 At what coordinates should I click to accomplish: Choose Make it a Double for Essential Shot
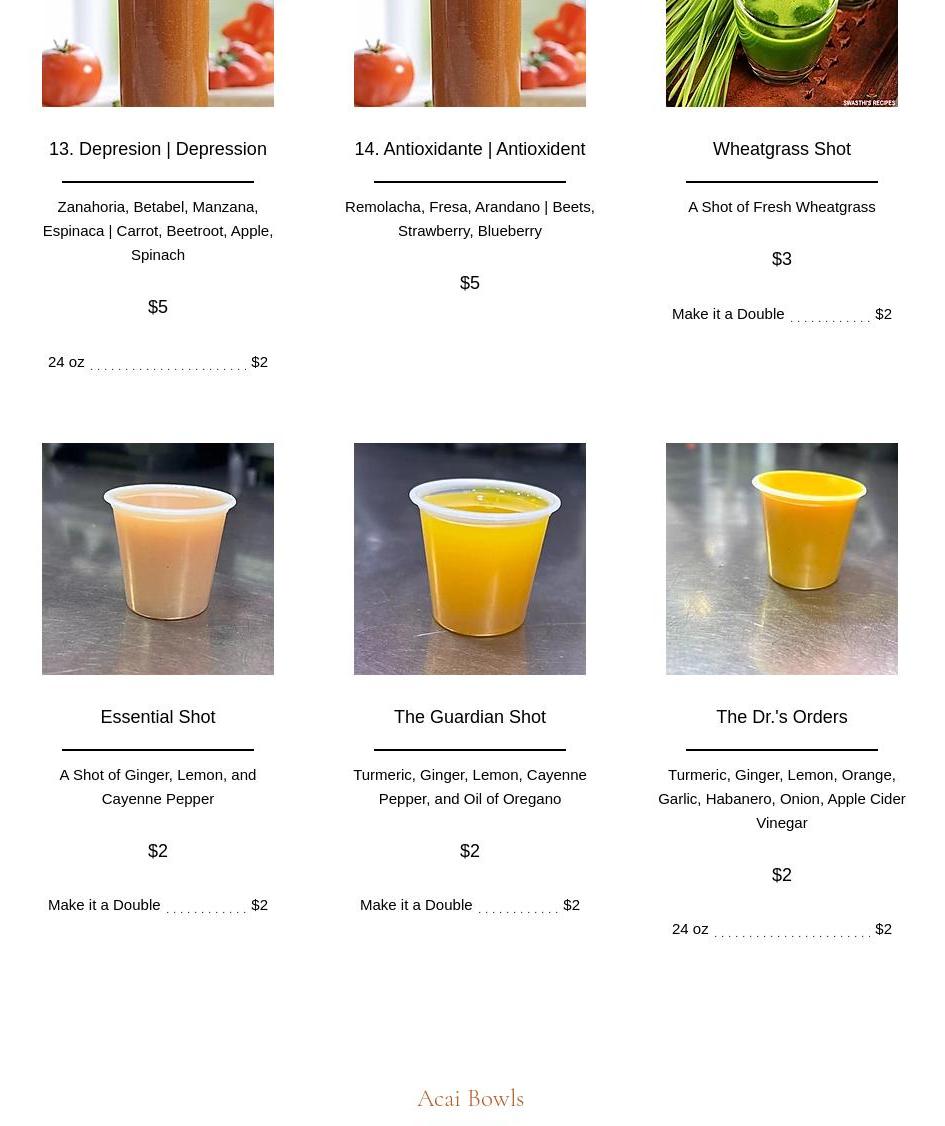[x=157, y=905]
